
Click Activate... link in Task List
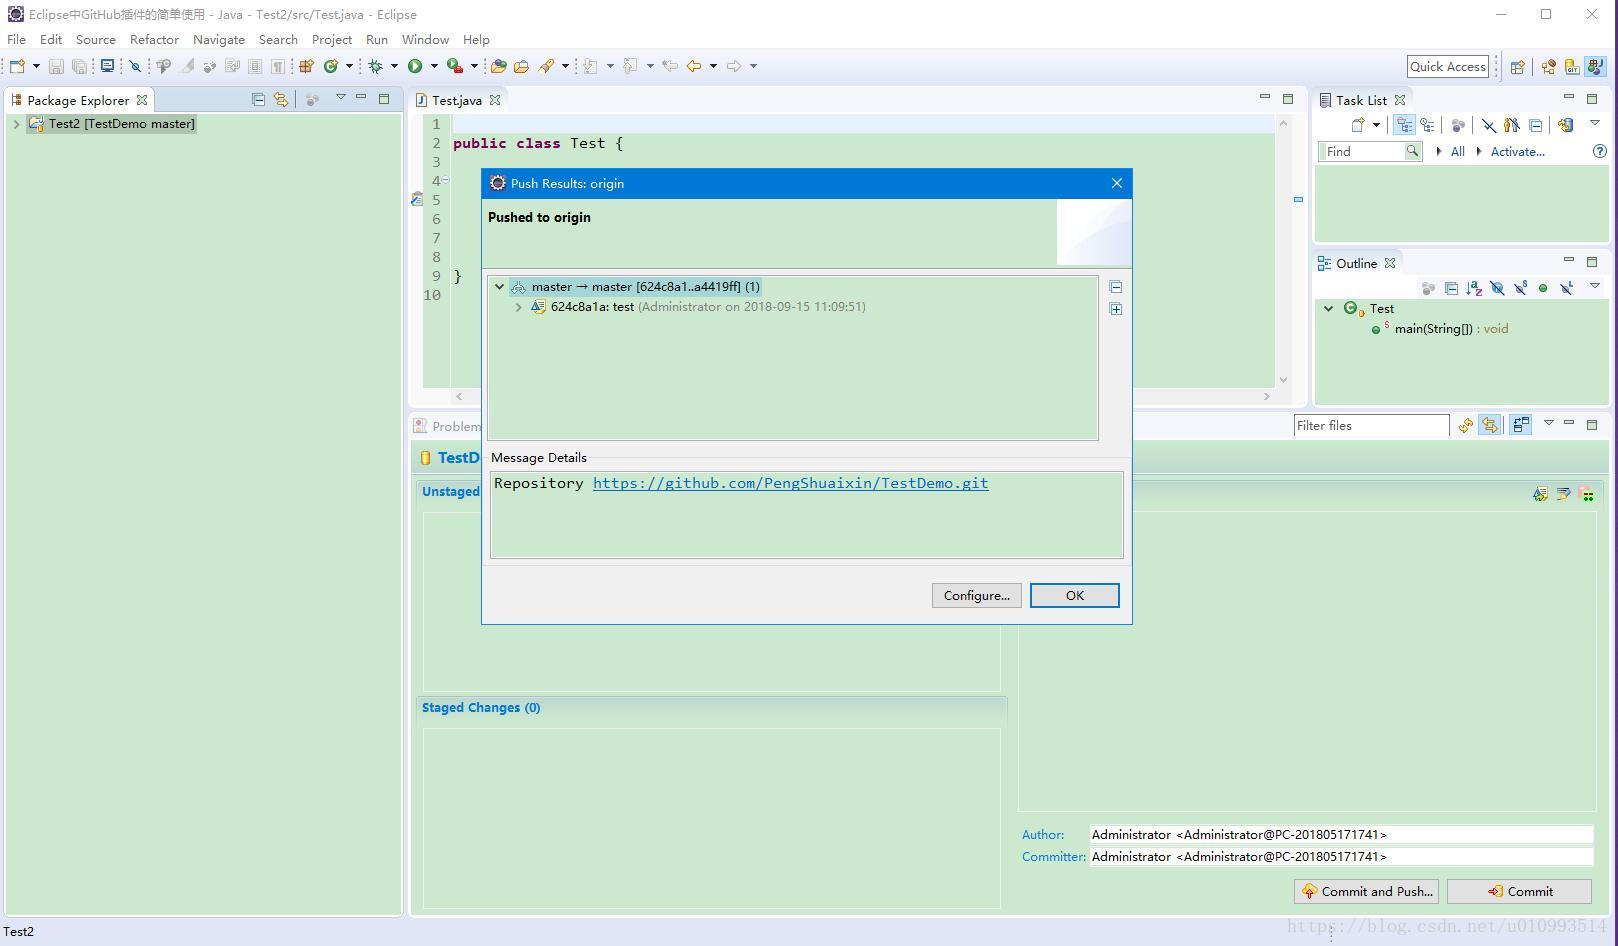1517,151
